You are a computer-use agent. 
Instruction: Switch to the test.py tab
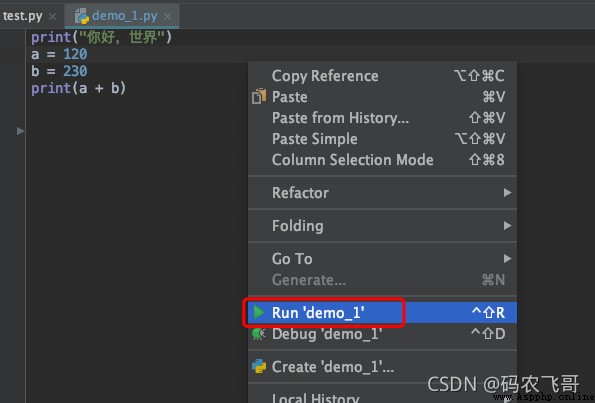[x=22, y=16]
